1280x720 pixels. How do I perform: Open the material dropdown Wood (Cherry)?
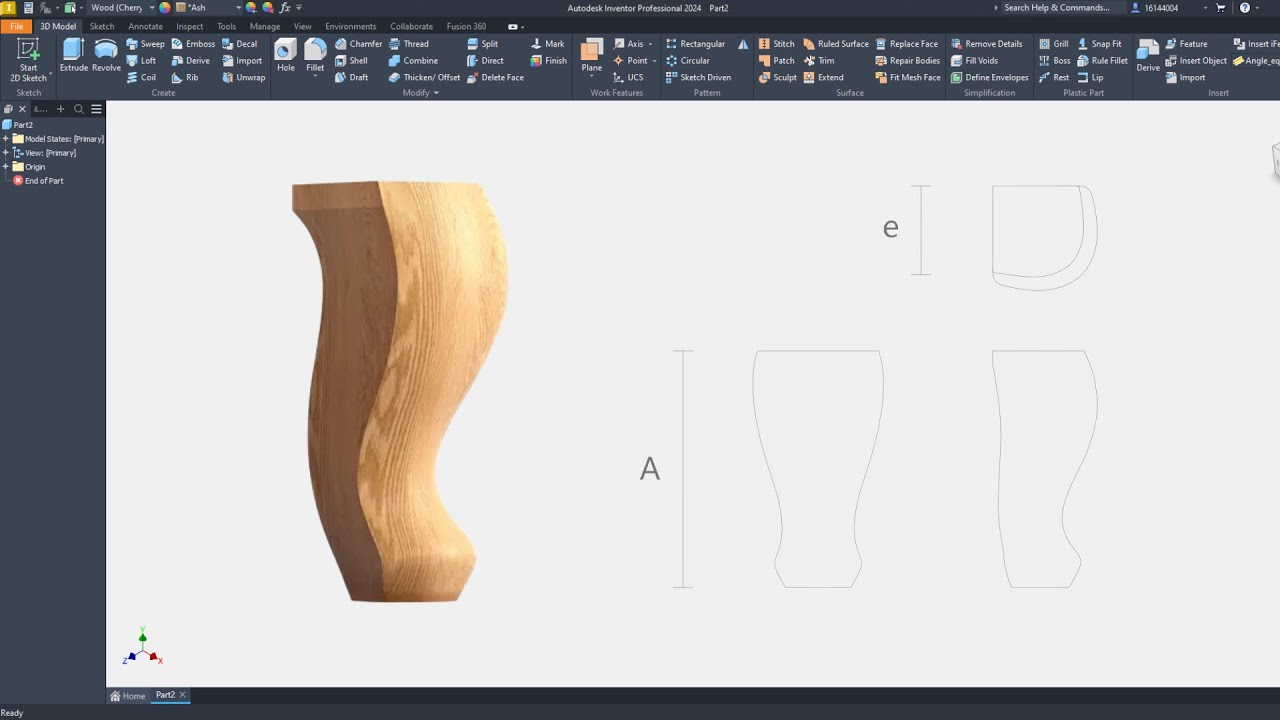(x=122, y=8)
